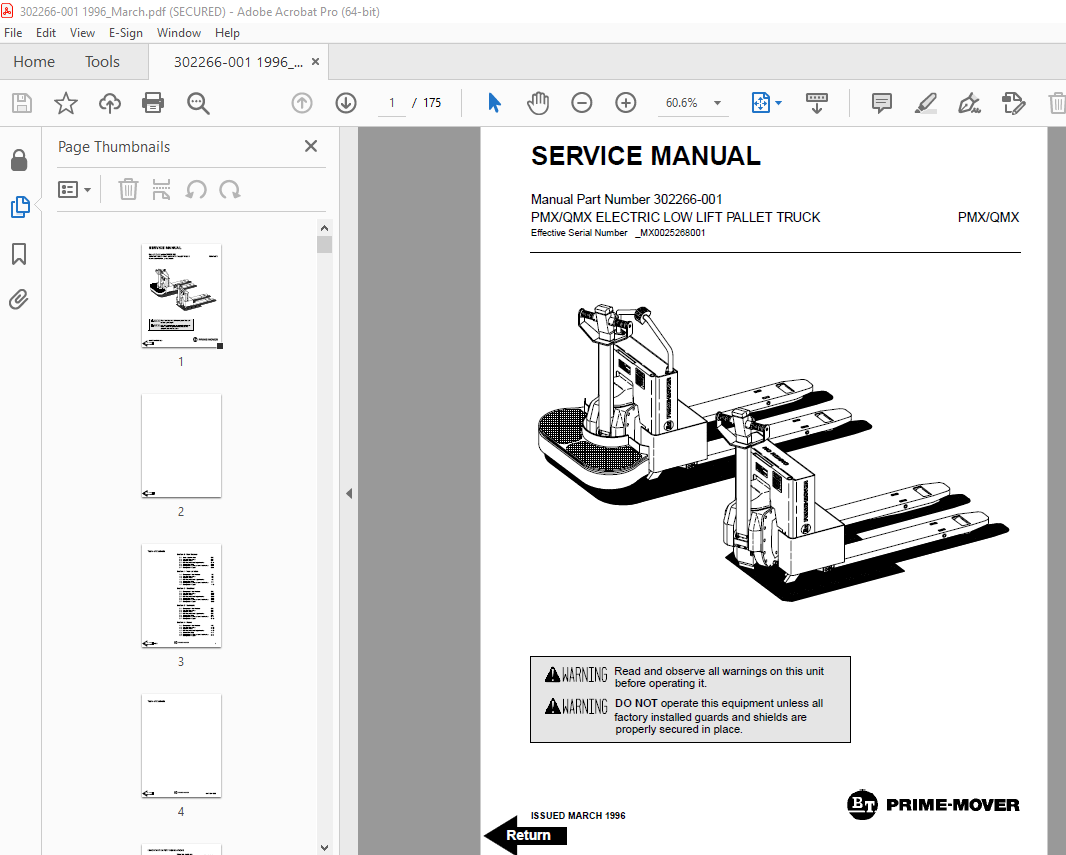This screenshot has height=855, width=1066.
Task: Rotate page counterclockwise in thumbnails panel
Action: (196, 190)
